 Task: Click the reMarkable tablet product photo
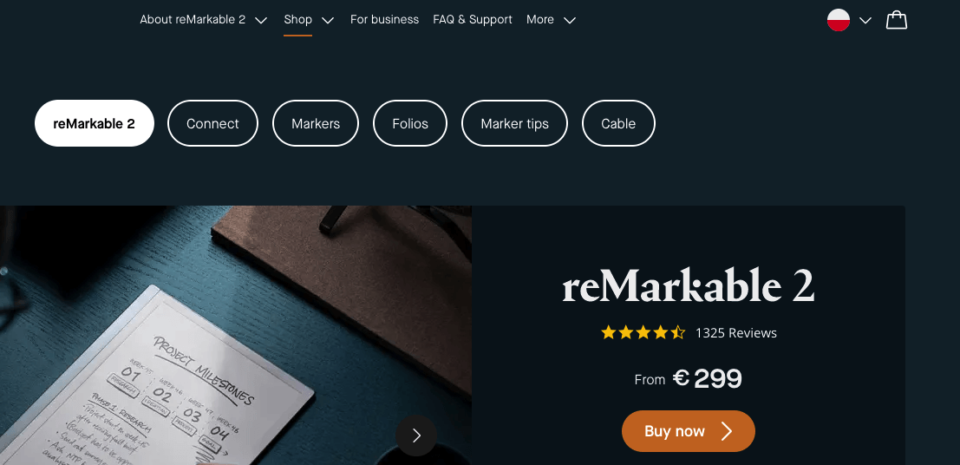point(236,335)
